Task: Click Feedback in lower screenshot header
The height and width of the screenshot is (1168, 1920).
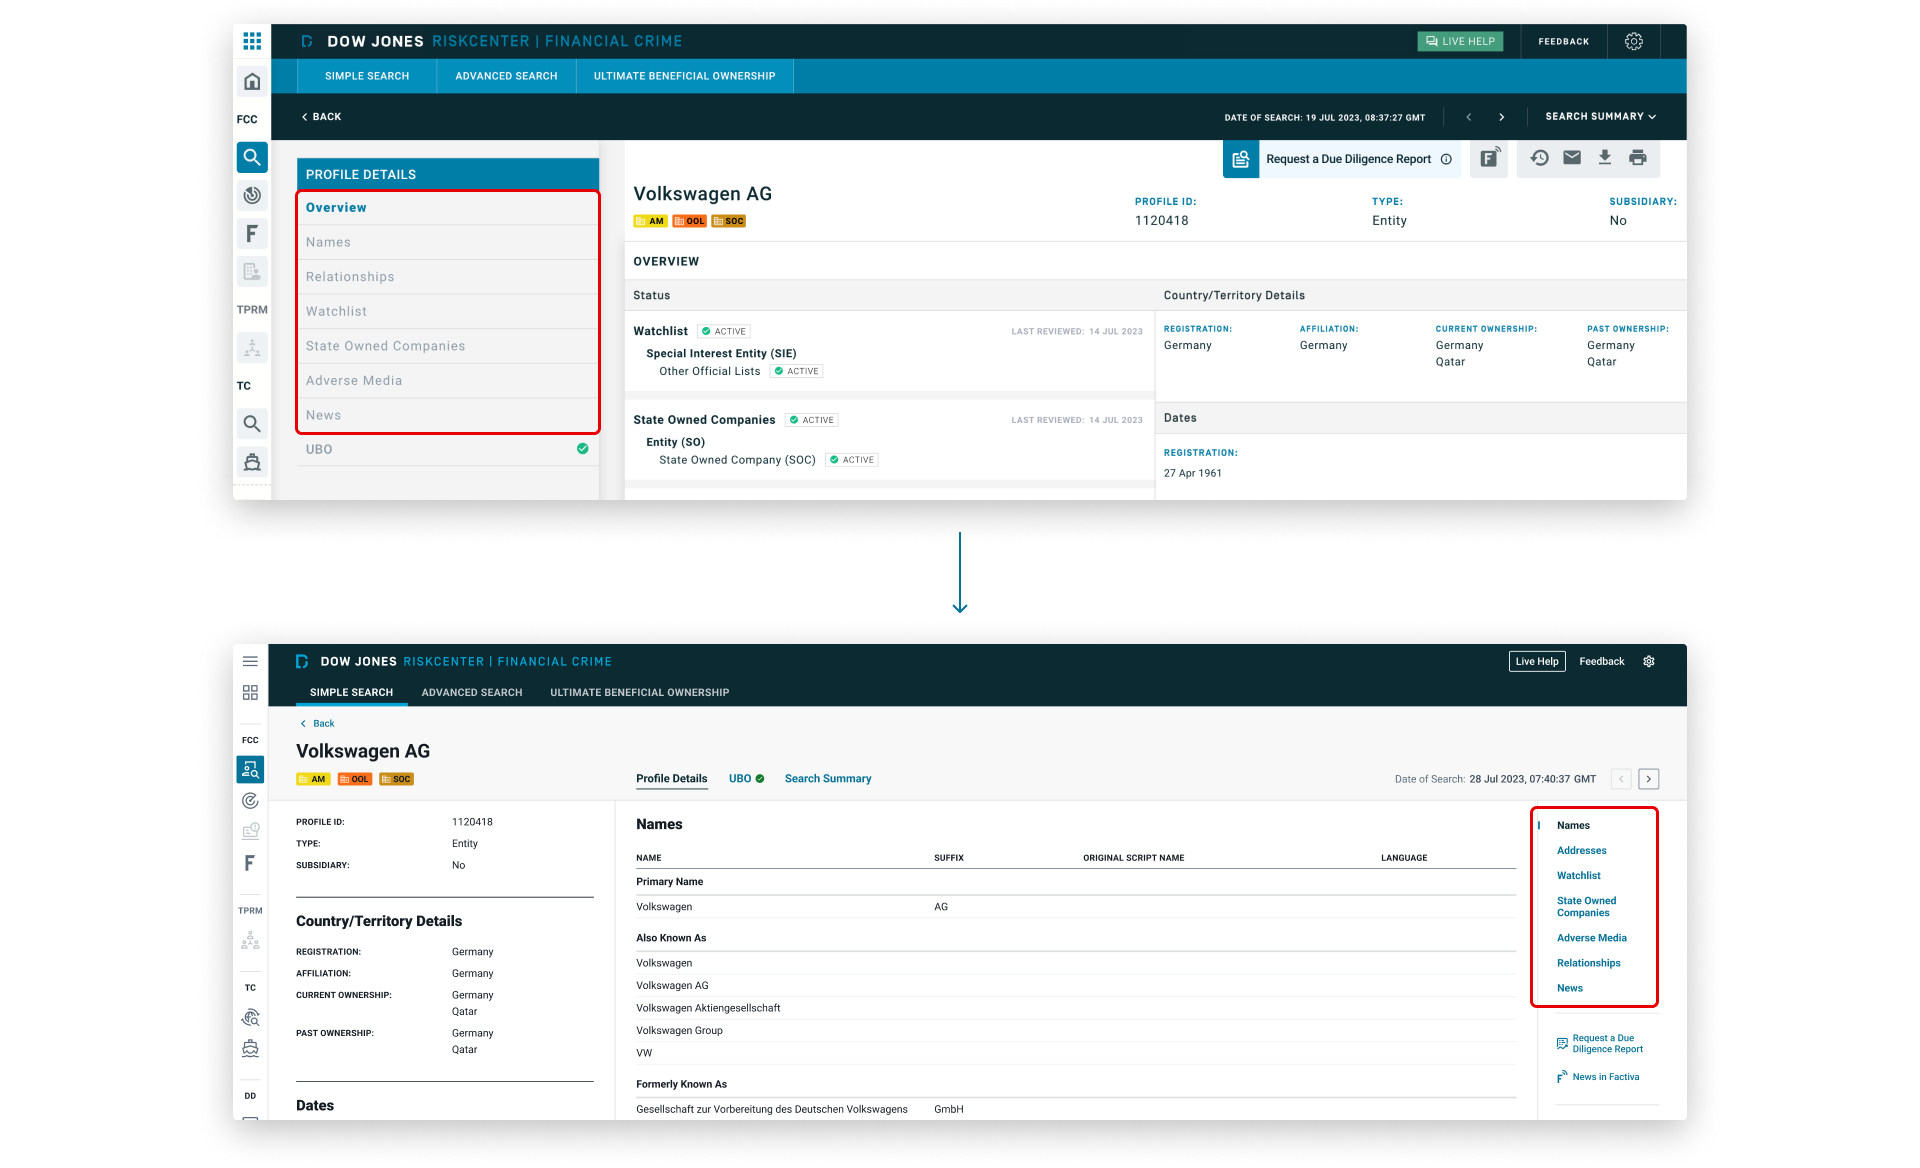Action: coord(1602,661)
